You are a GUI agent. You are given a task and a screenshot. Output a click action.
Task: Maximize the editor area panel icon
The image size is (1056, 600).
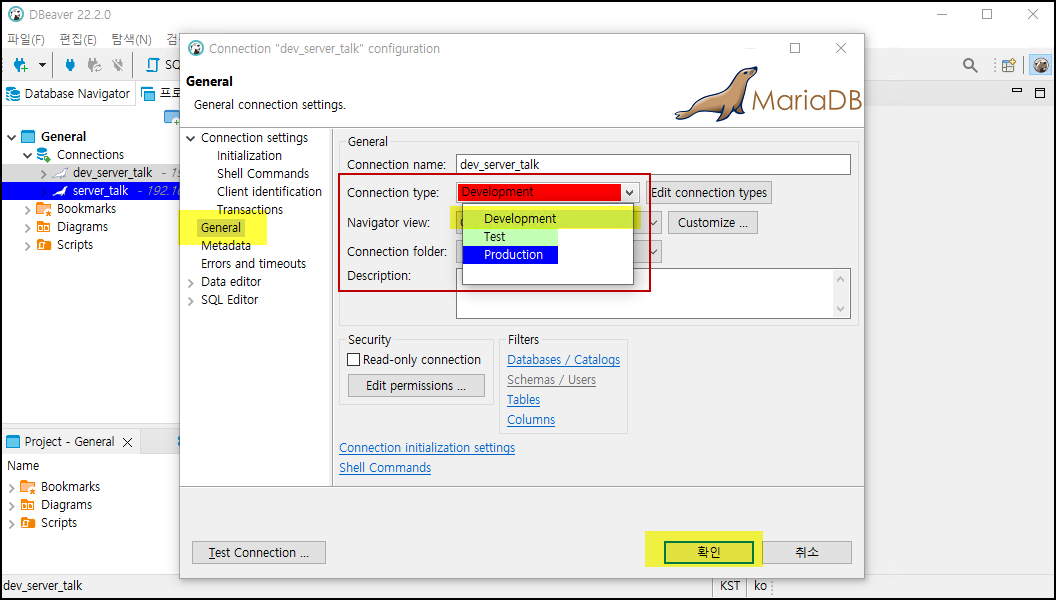pyautogui.click(x=1040, y=93)
